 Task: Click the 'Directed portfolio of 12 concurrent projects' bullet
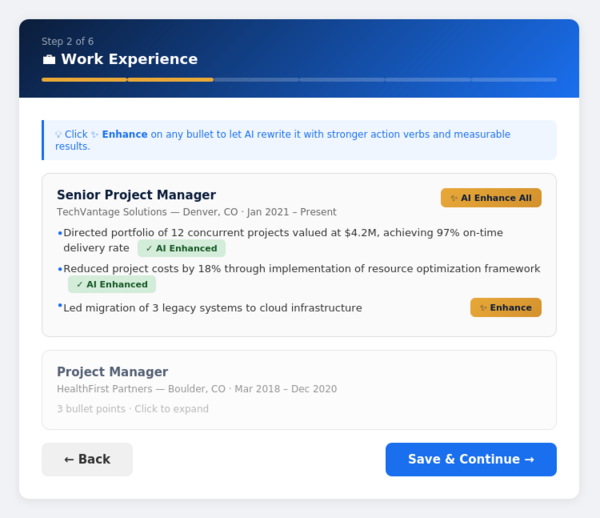pyautogui.click(x=282, y=233)
